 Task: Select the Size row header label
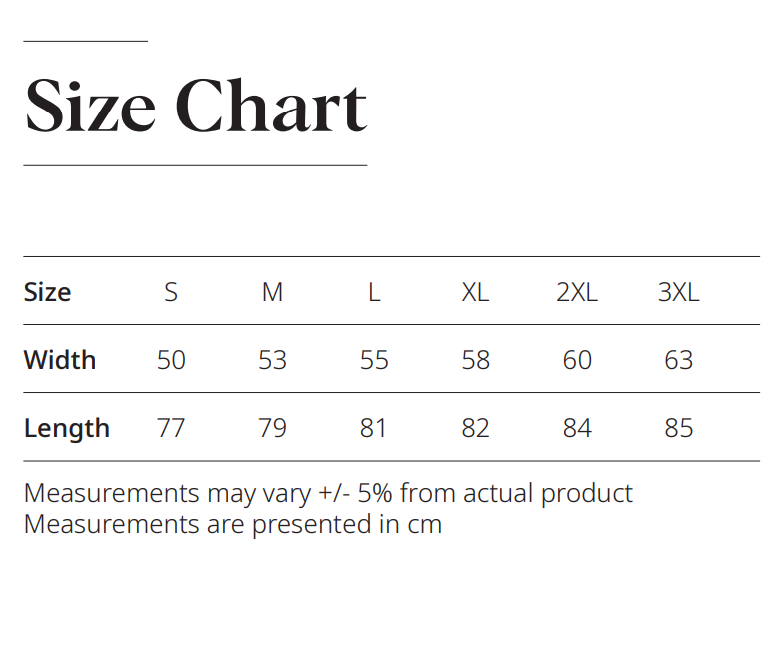coord(47,292)
